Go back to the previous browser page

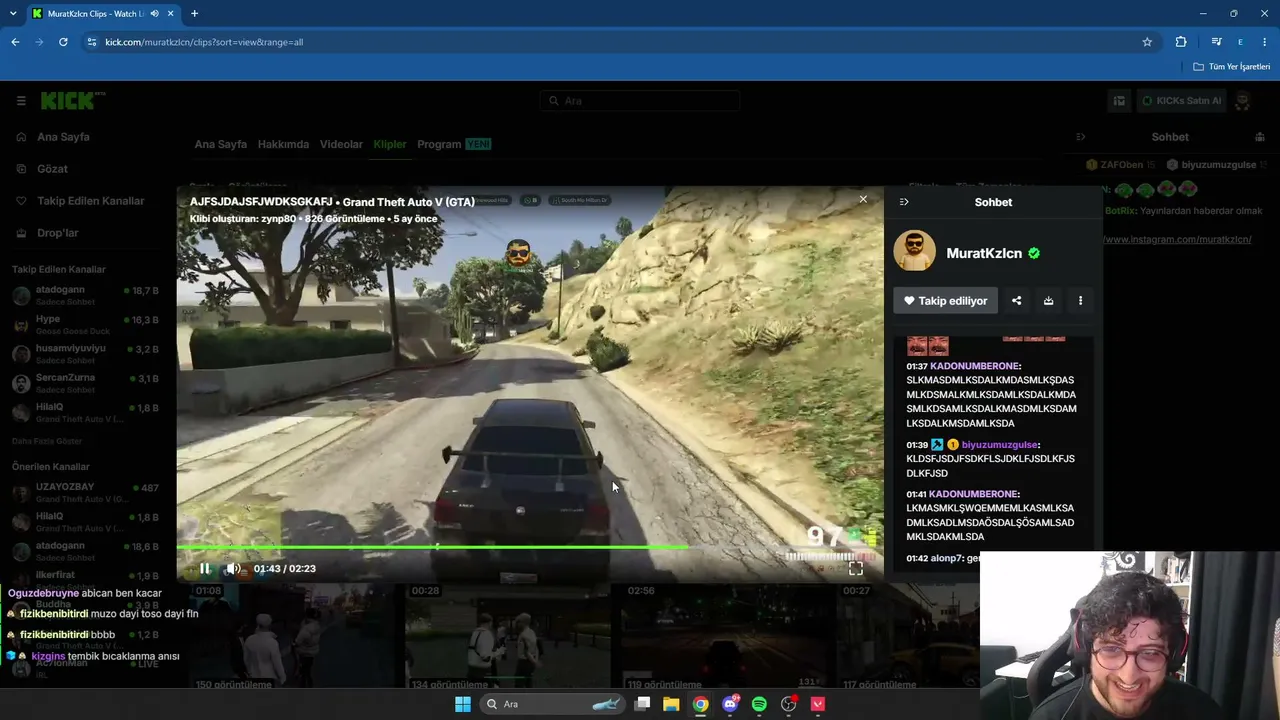15,42
